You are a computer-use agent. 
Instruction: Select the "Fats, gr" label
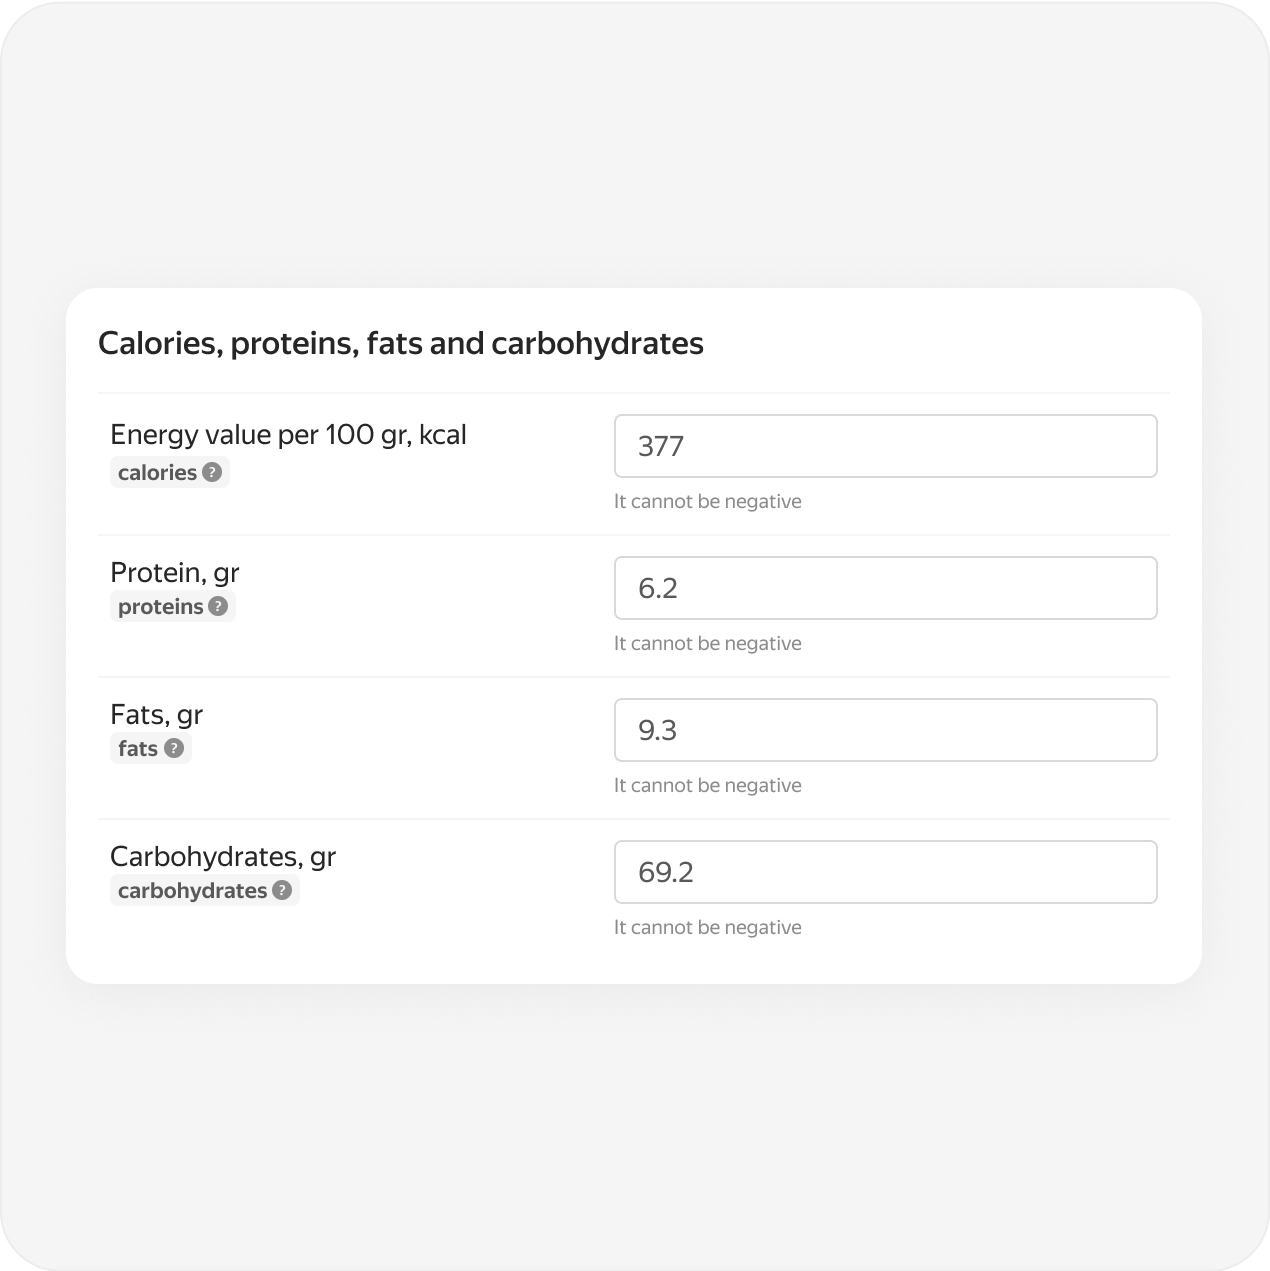tap(157, 715)
